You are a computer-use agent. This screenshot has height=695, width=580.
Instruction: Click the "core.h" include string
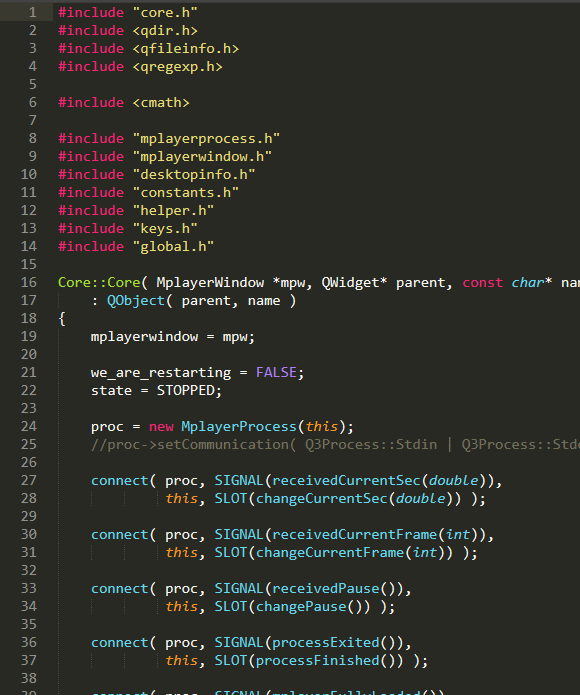pos(165,12)
